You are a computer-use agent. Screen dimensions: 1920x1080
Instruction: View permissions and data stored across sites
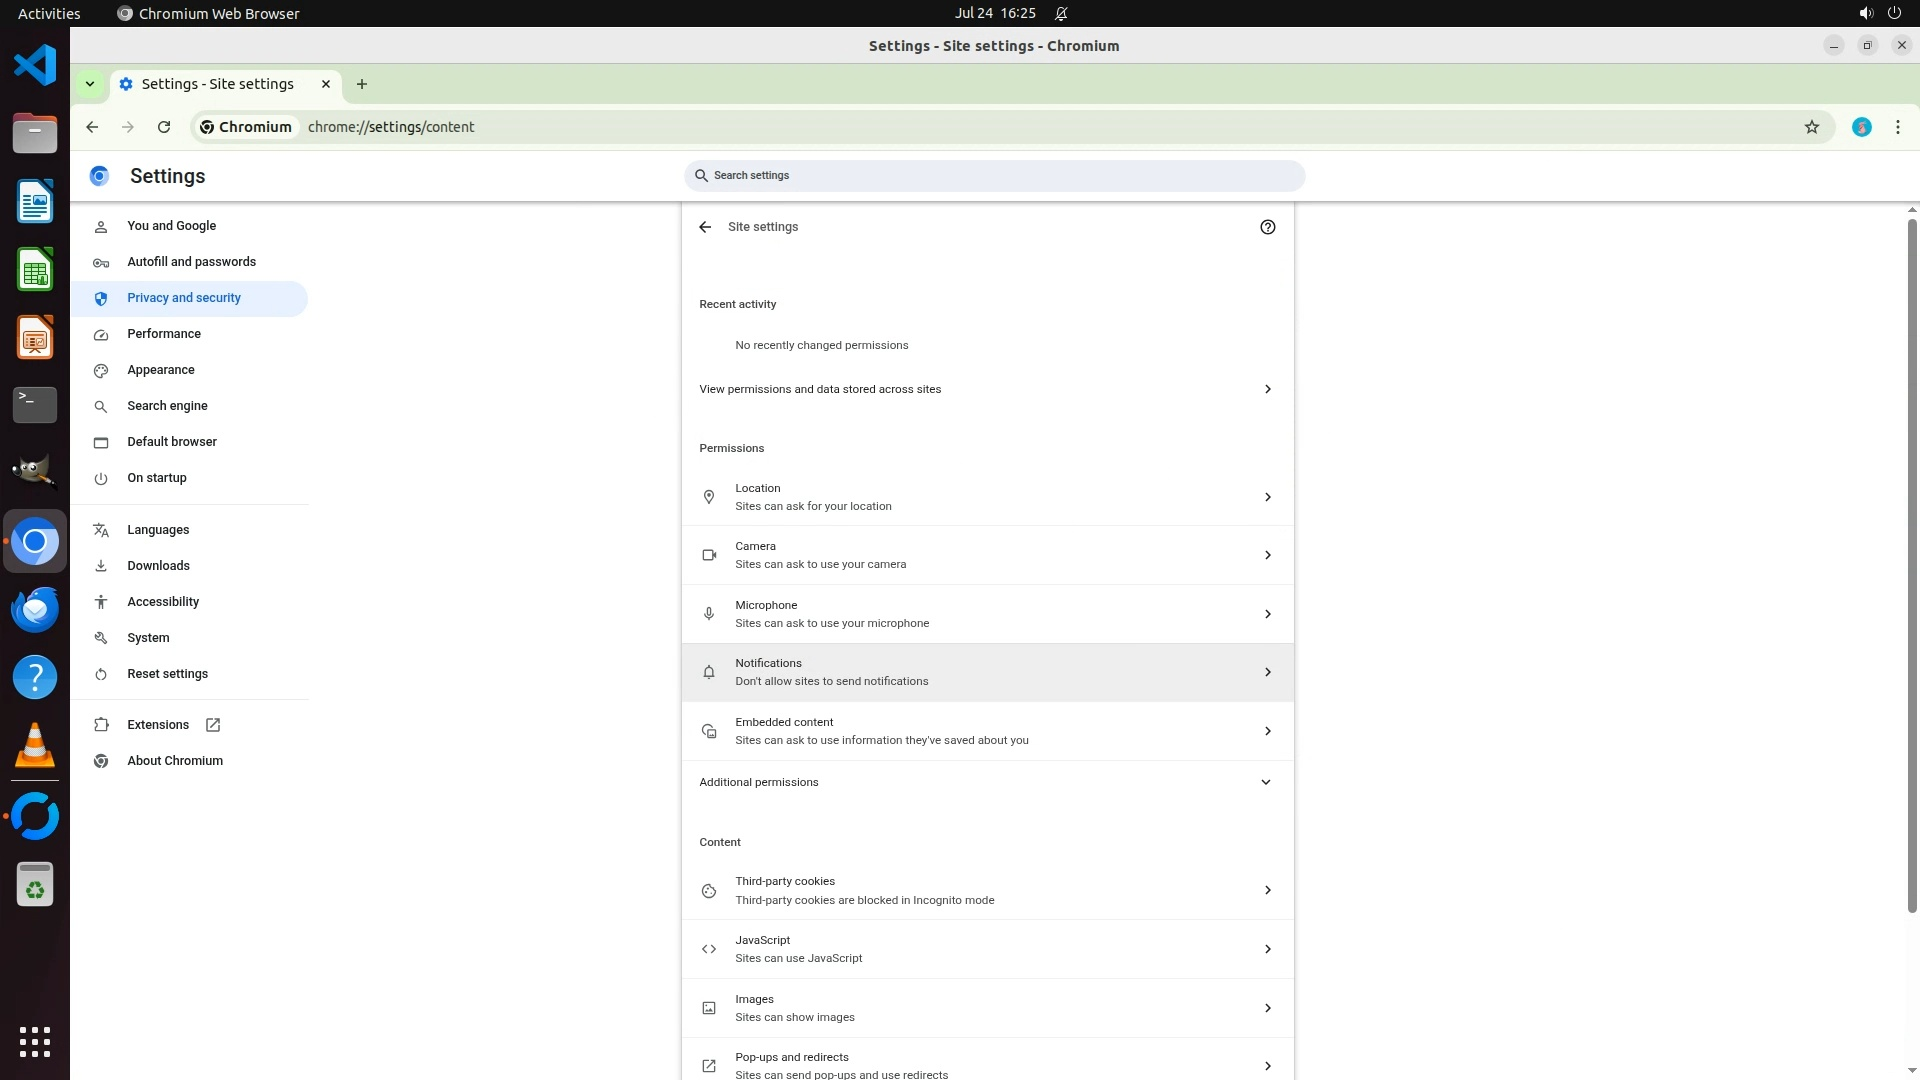pos(986,389)
